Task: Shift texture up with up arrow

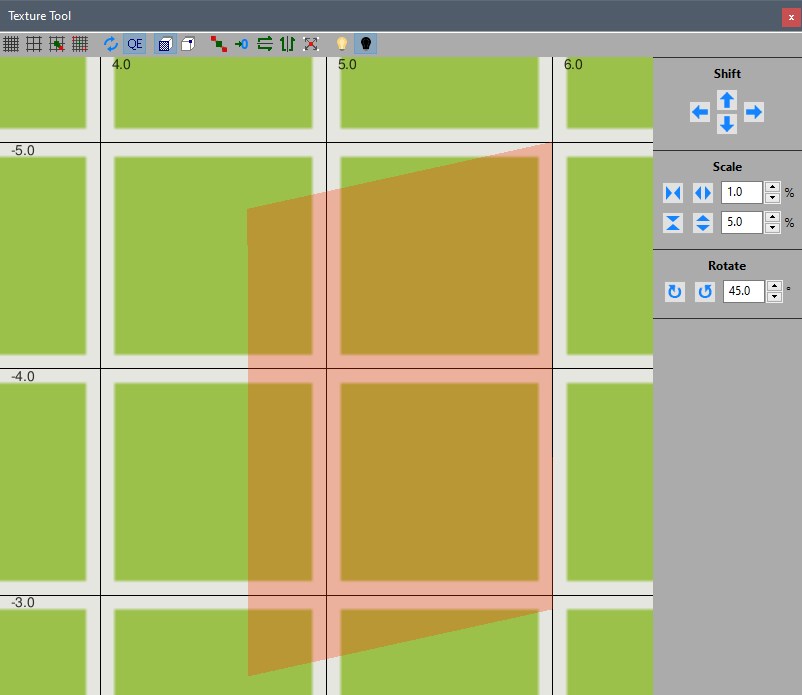Action: 727,100
